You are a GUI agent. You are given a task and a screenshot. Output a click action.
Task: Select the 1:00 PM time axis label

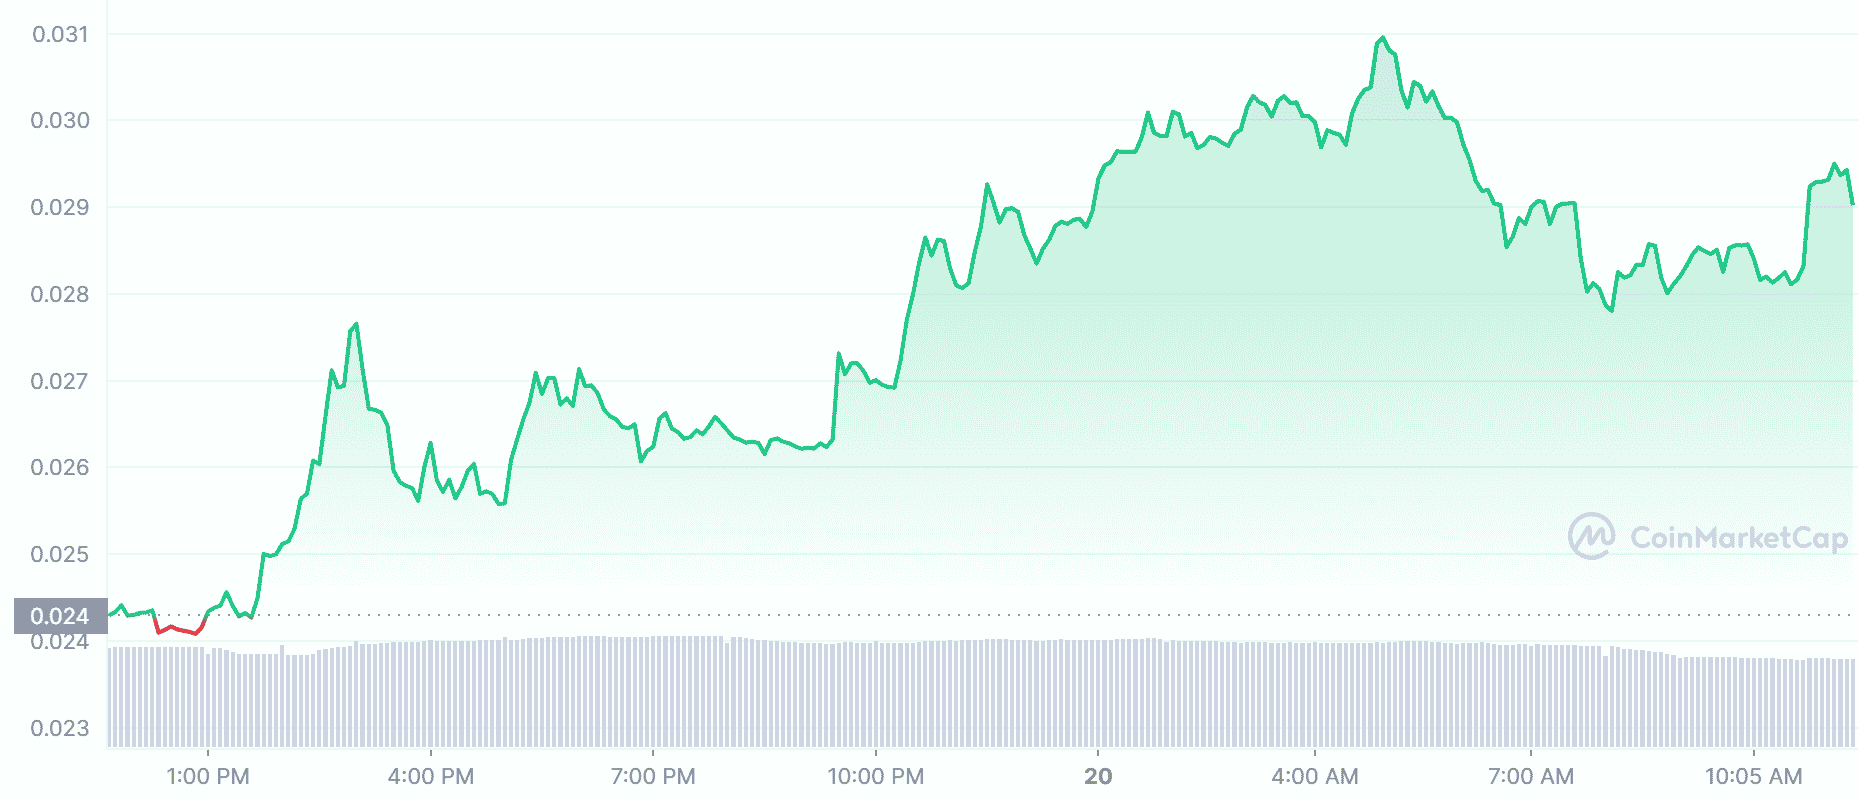click(x=208, y=776)
